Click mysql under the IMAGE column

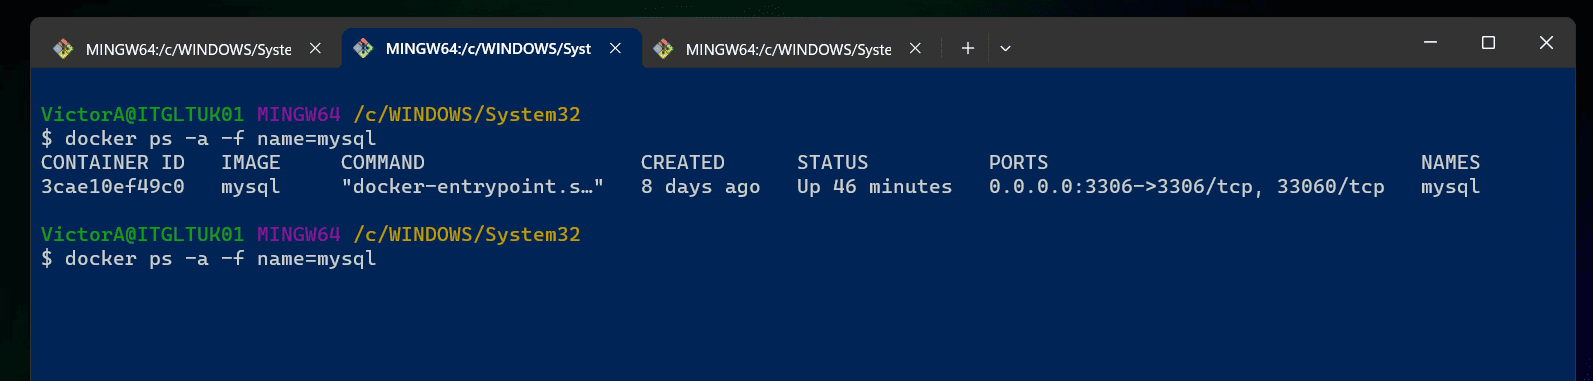pos(251,187)
